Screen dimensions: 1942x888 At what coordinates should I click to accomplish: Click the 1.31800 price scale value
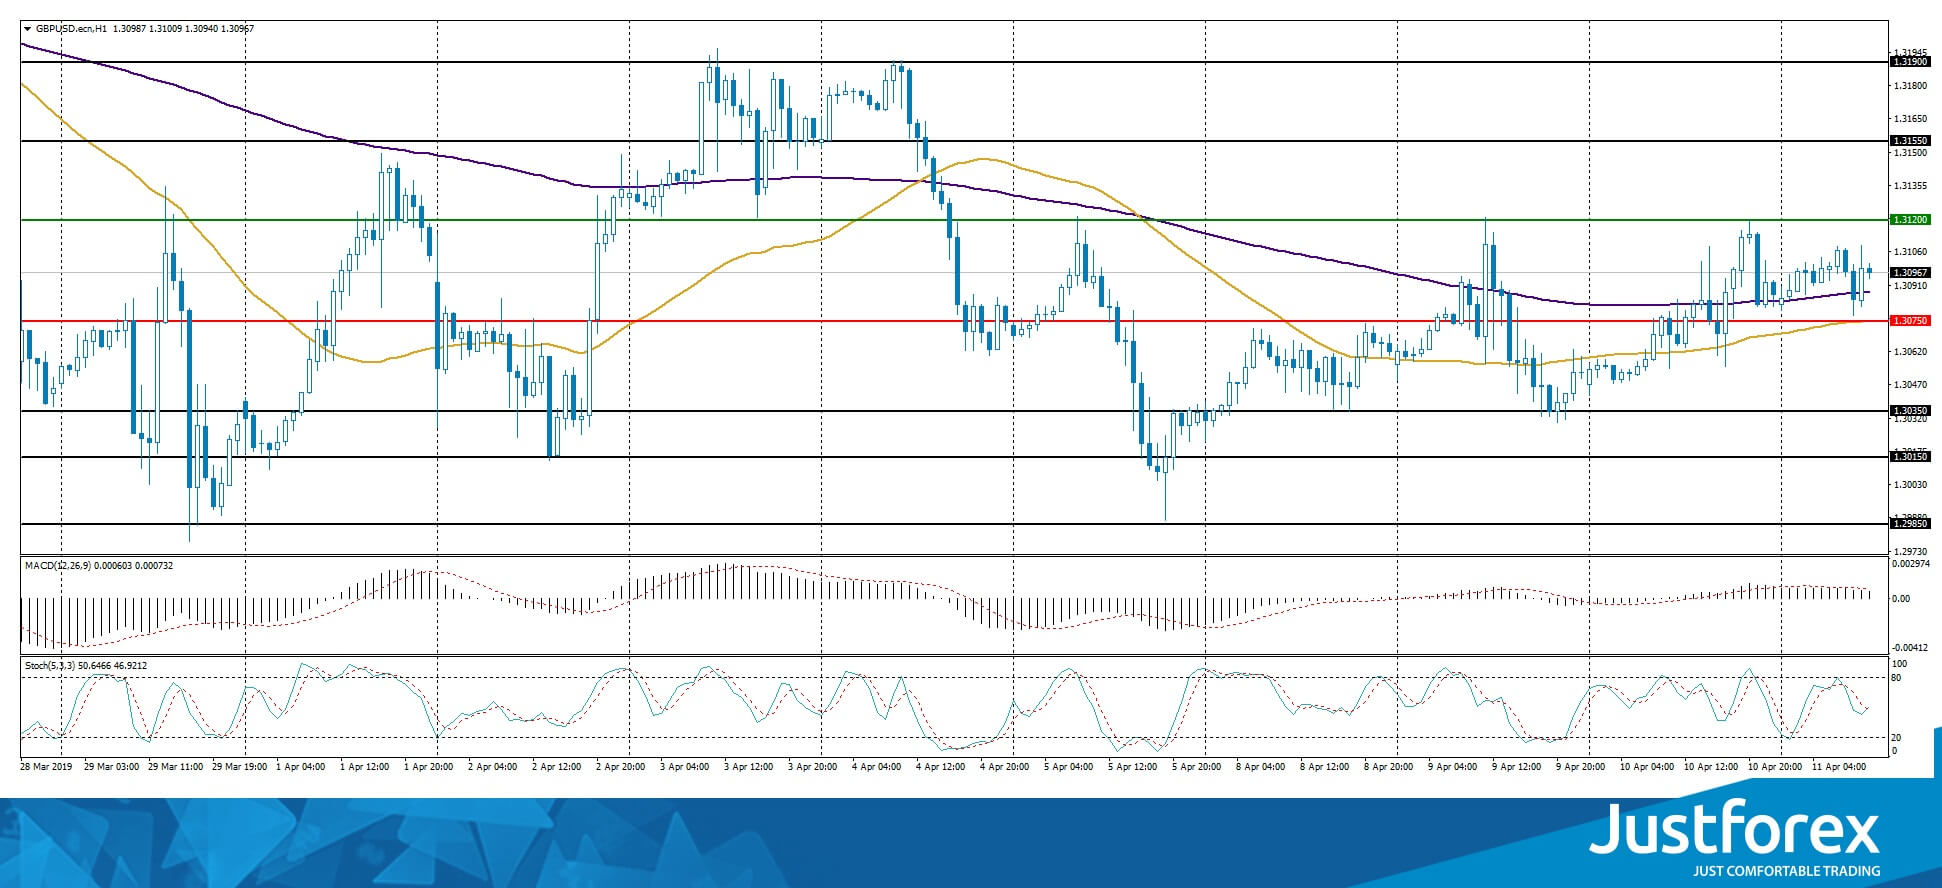click(1910, 86)
